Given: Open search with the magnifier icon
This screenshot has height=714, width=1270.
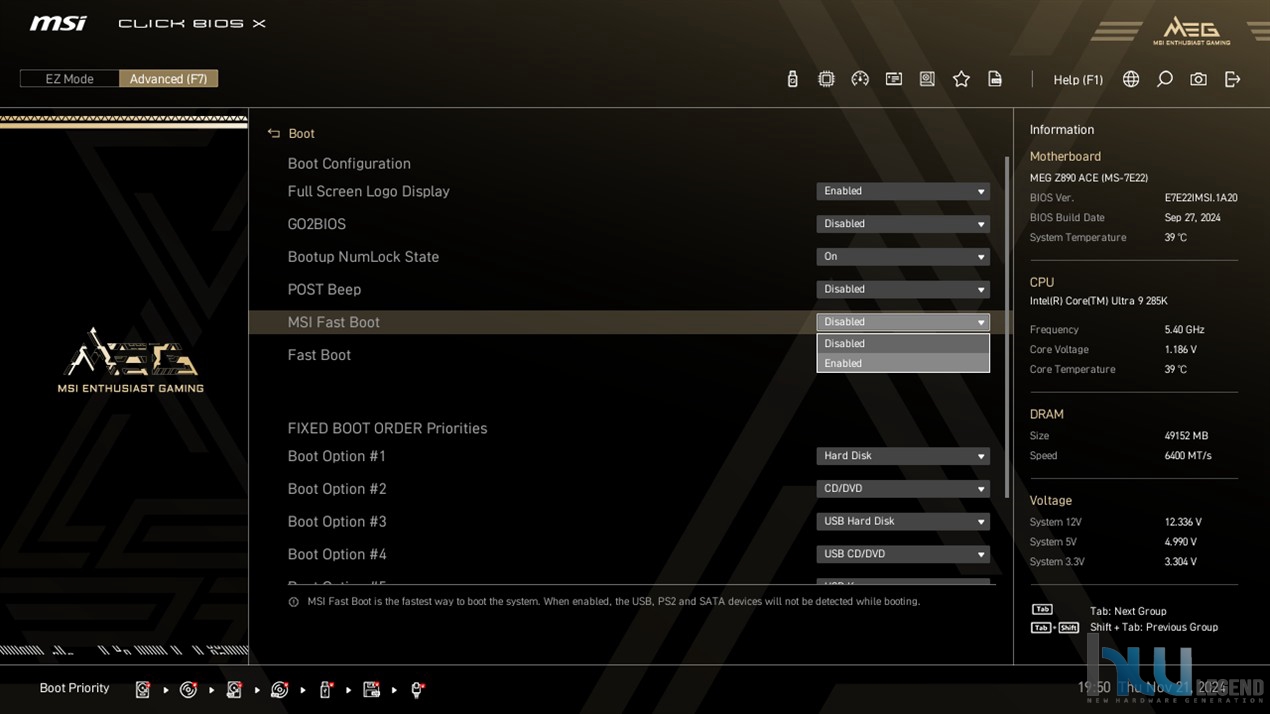Looking at the screenshot, I should click(x=1165, y=79).
